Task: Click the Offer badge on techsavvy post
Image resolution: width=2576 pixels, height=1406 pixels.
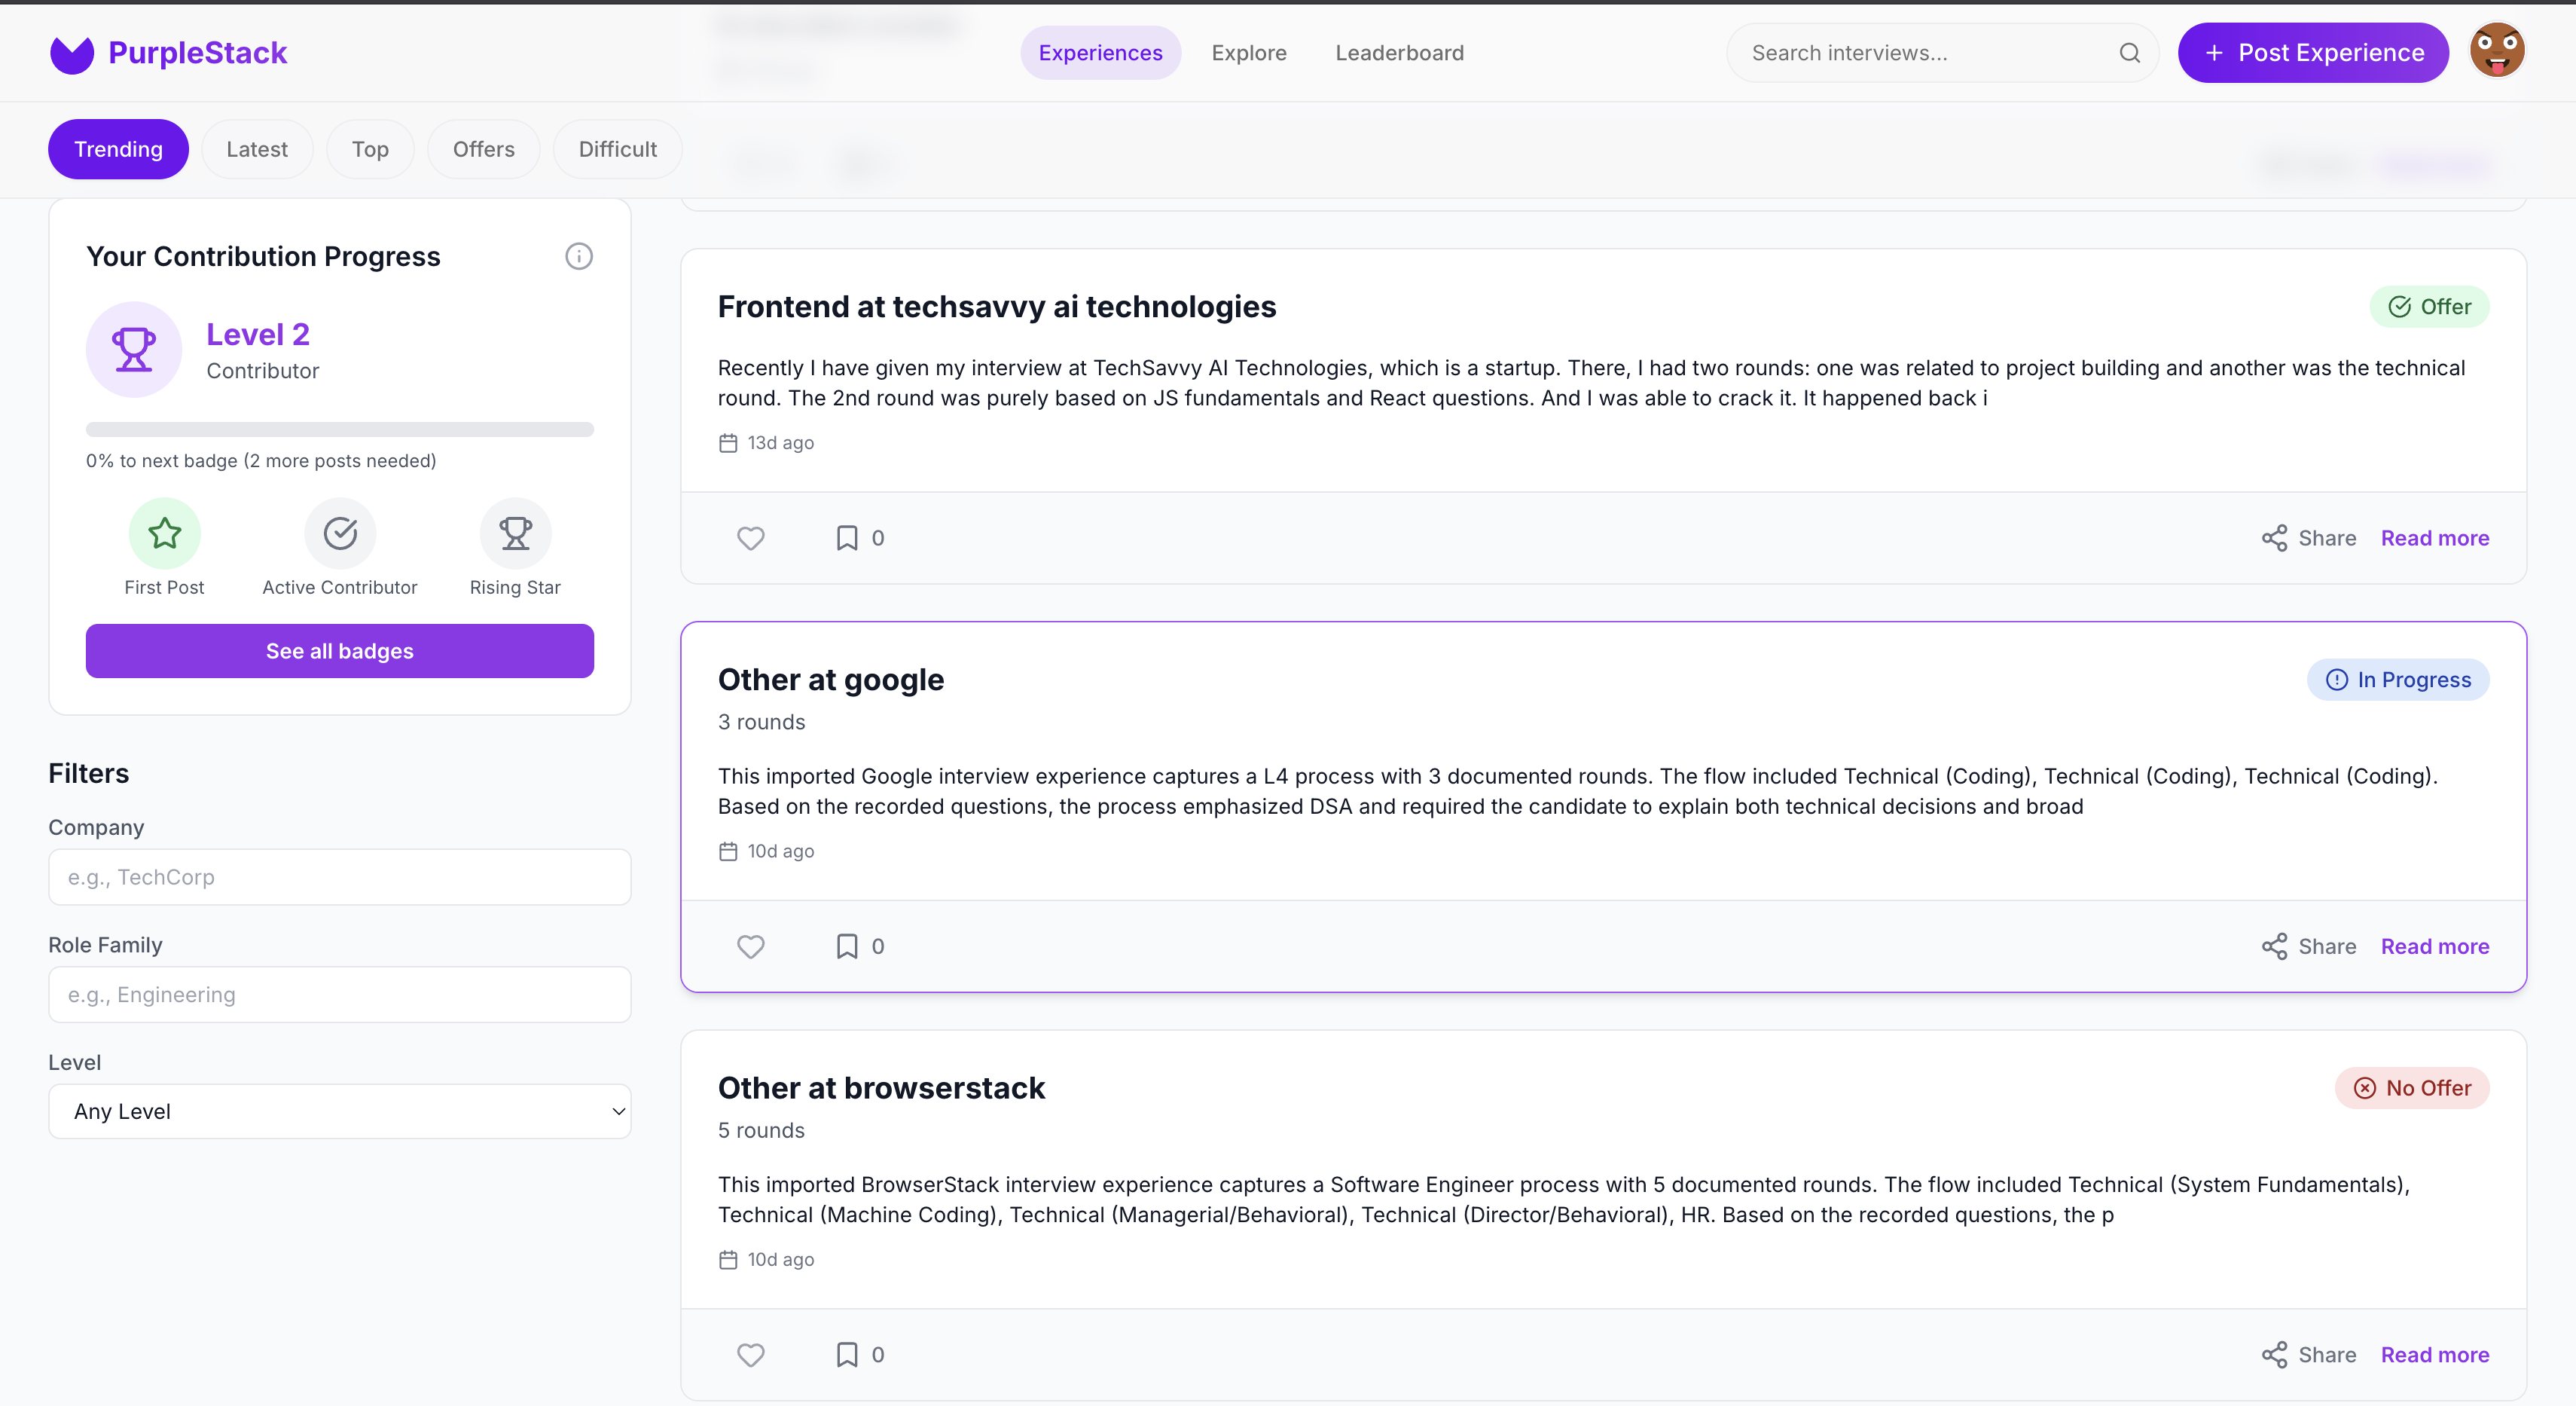Action: tap(2430, 306)
